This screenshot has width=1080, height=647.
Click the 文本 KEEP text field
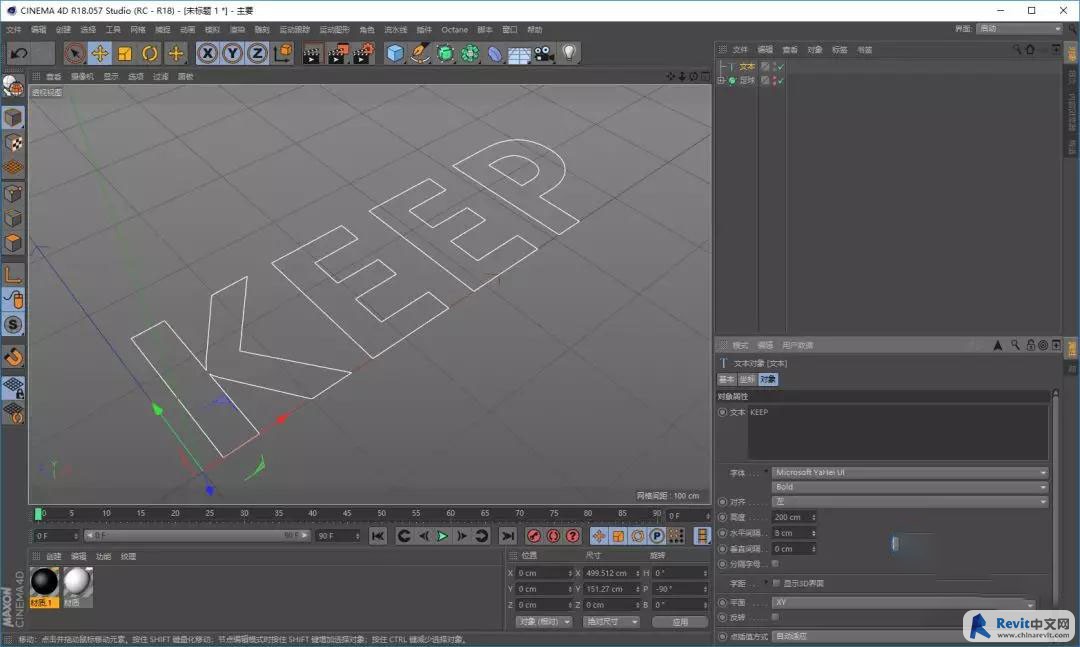click(898, 432)
